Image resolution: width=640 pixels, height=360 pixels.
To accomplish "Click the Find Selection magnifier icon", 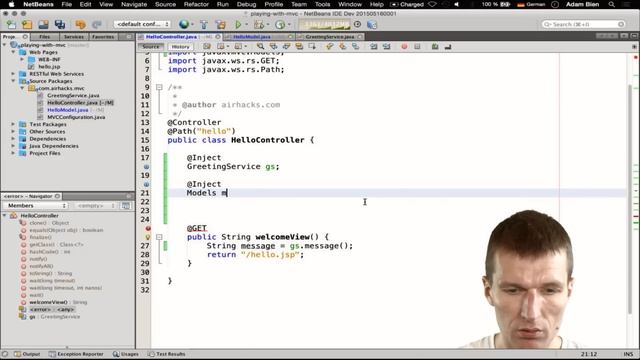I will [260, 47].
